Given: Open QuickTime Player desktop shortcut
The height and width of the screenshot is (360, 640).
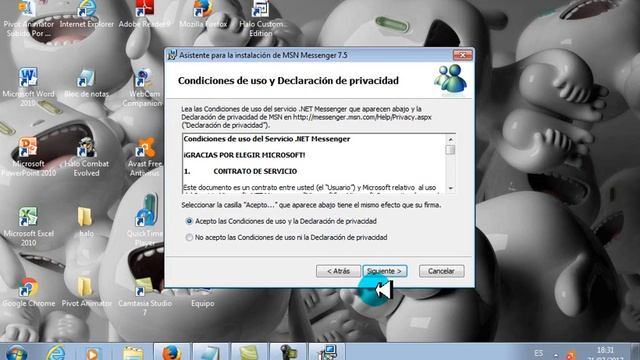Looking at the screenshot, I should [144, 220].
